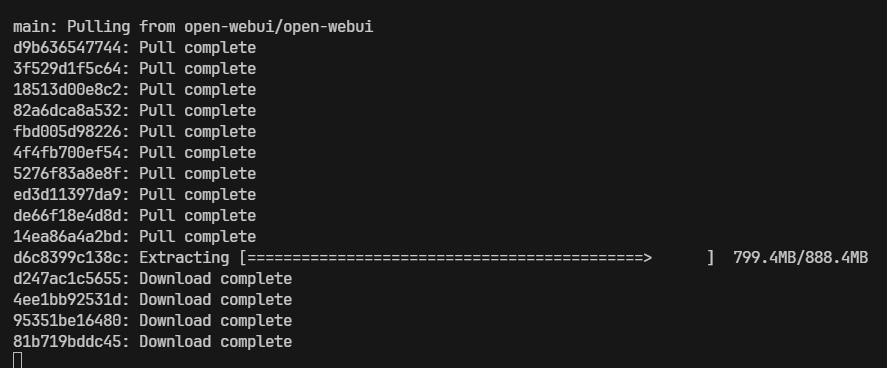Click layer ID 82a6dca8a532
Screen dimensions: 887x368
tap(67, 111)
